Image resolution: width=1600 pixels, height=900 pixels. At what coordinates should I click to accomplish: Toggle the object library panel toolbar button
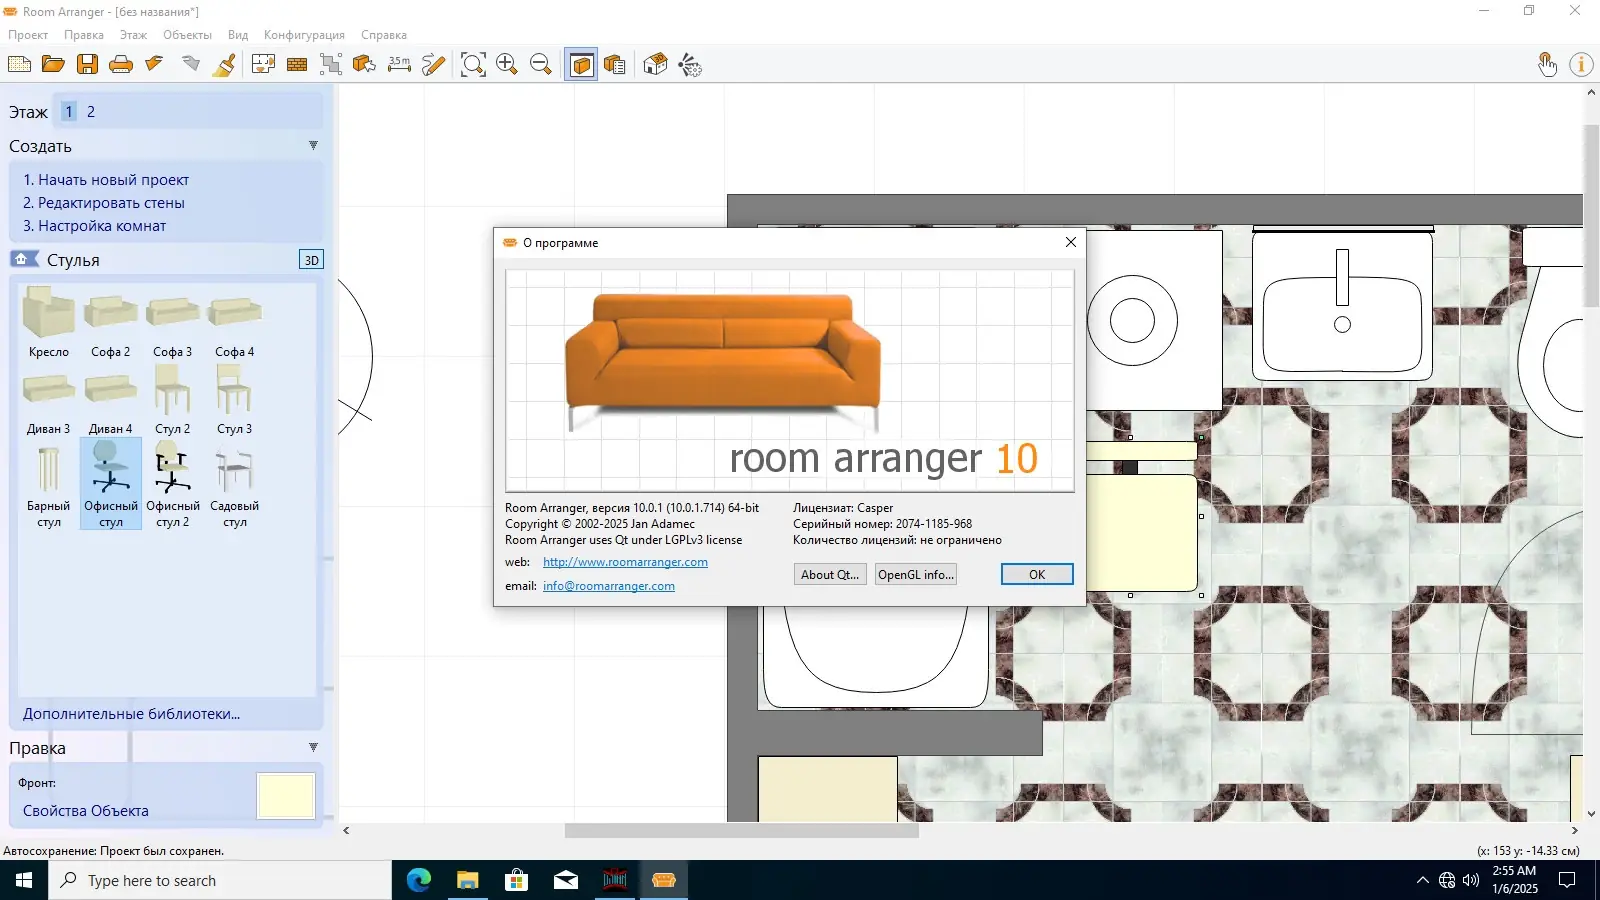(x=581, y=65)
